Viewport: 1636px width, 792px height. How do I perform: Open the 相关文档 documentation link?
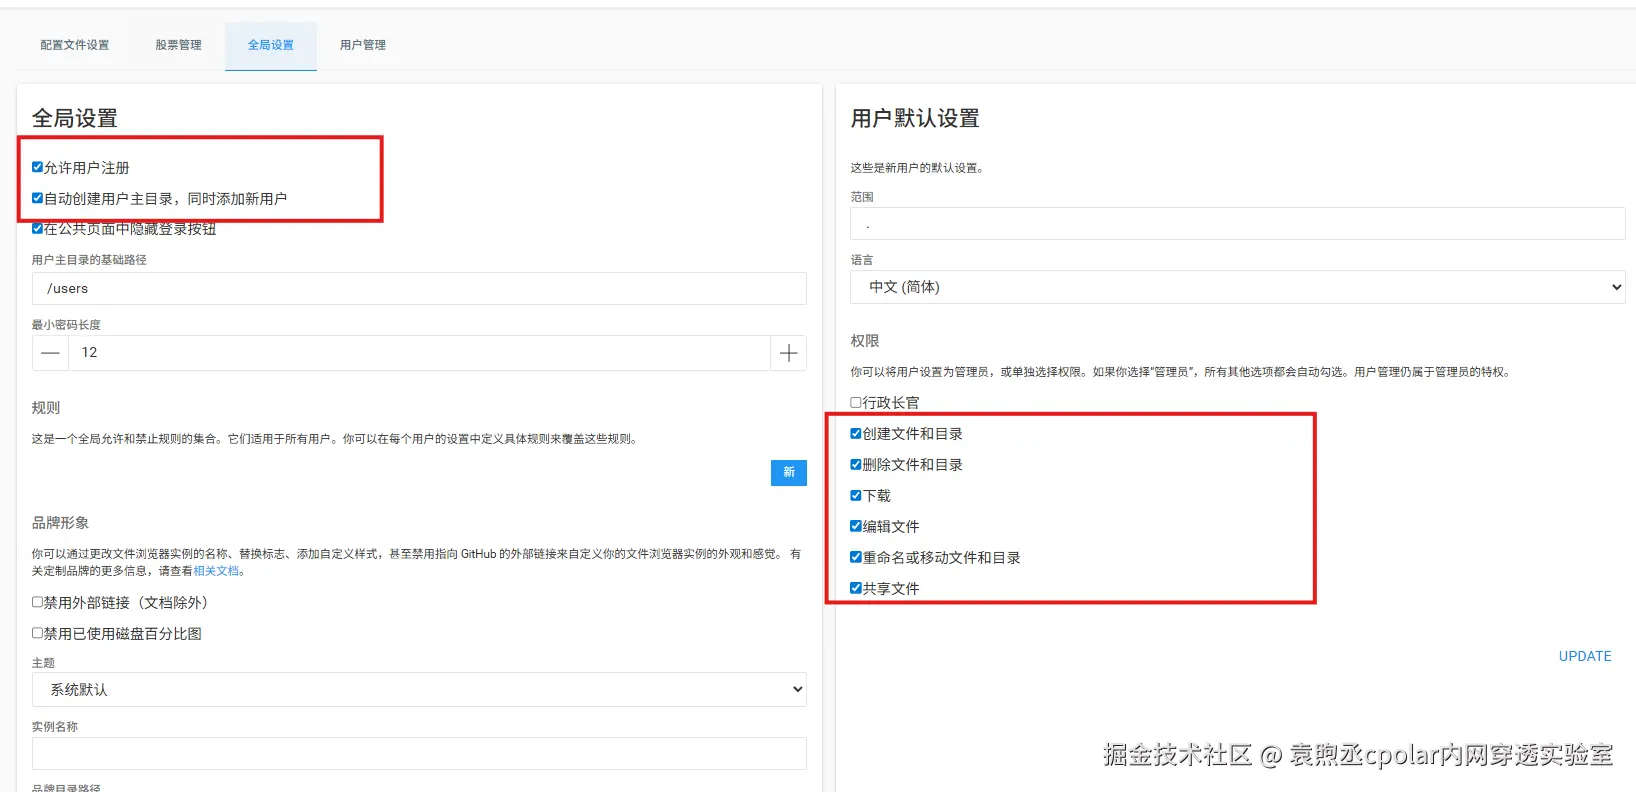[x=216, y=571]
